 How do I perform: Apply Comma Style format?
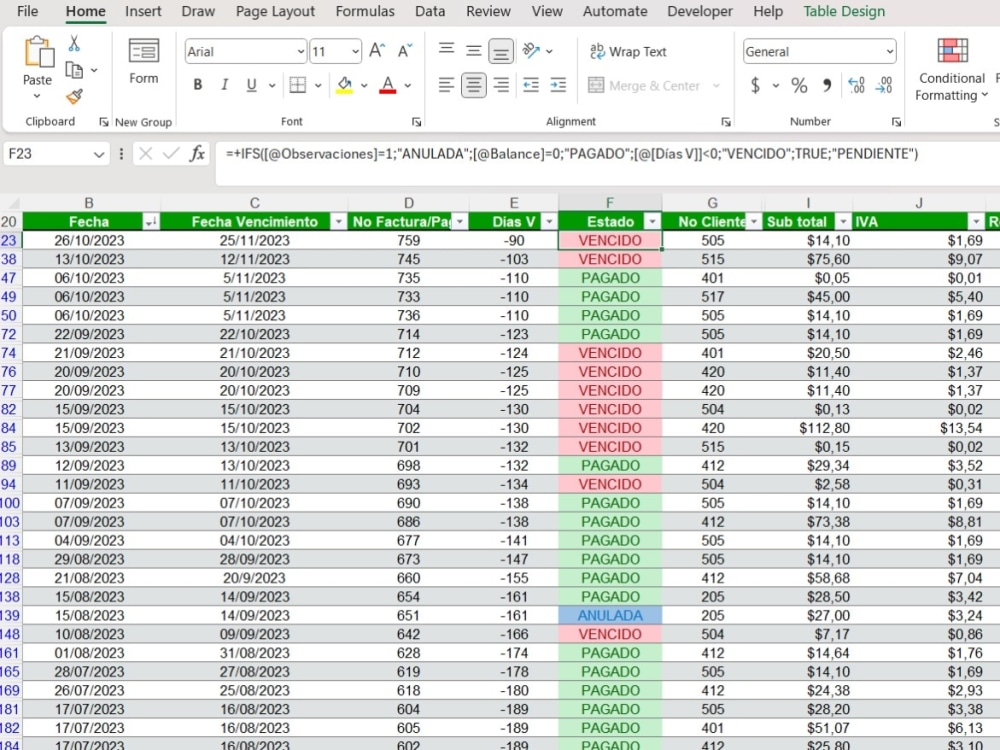click(827, 85)
